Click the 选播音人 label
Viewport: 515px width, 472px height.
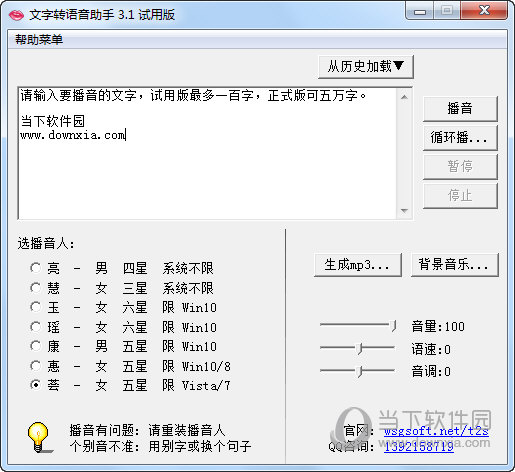(46, 243)
